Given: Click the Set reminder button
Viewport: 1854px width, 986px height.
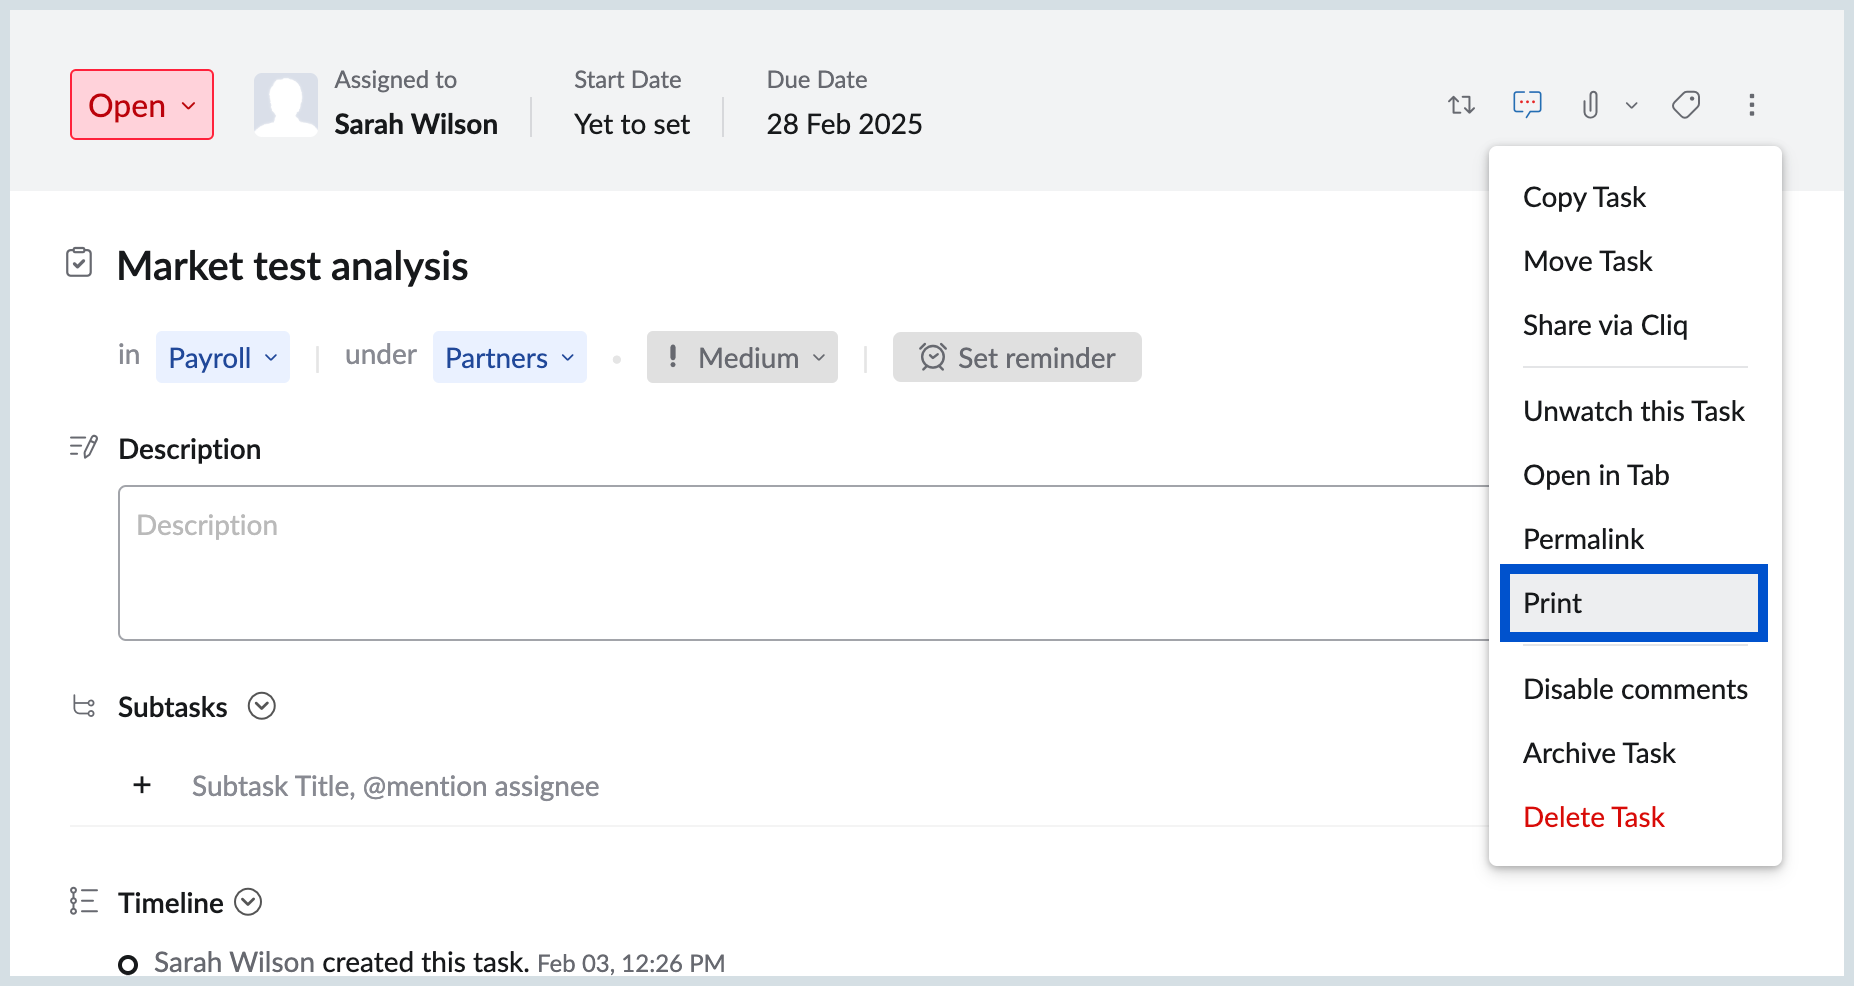Looking at the screenshot, I should click(x=1017, y=358).
